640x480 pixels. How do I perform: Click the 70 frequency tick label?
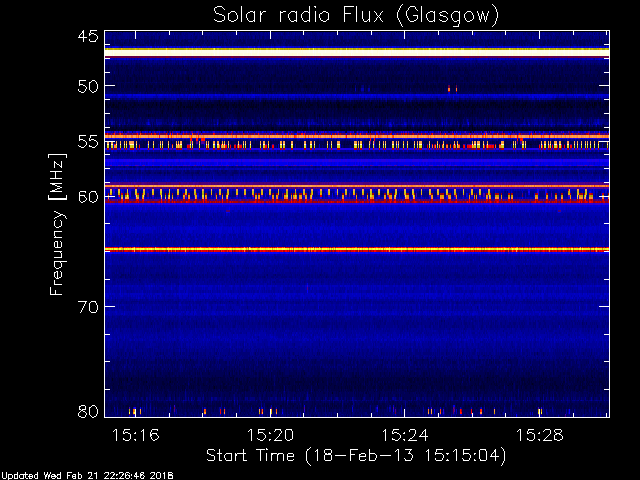pos(88,307)
